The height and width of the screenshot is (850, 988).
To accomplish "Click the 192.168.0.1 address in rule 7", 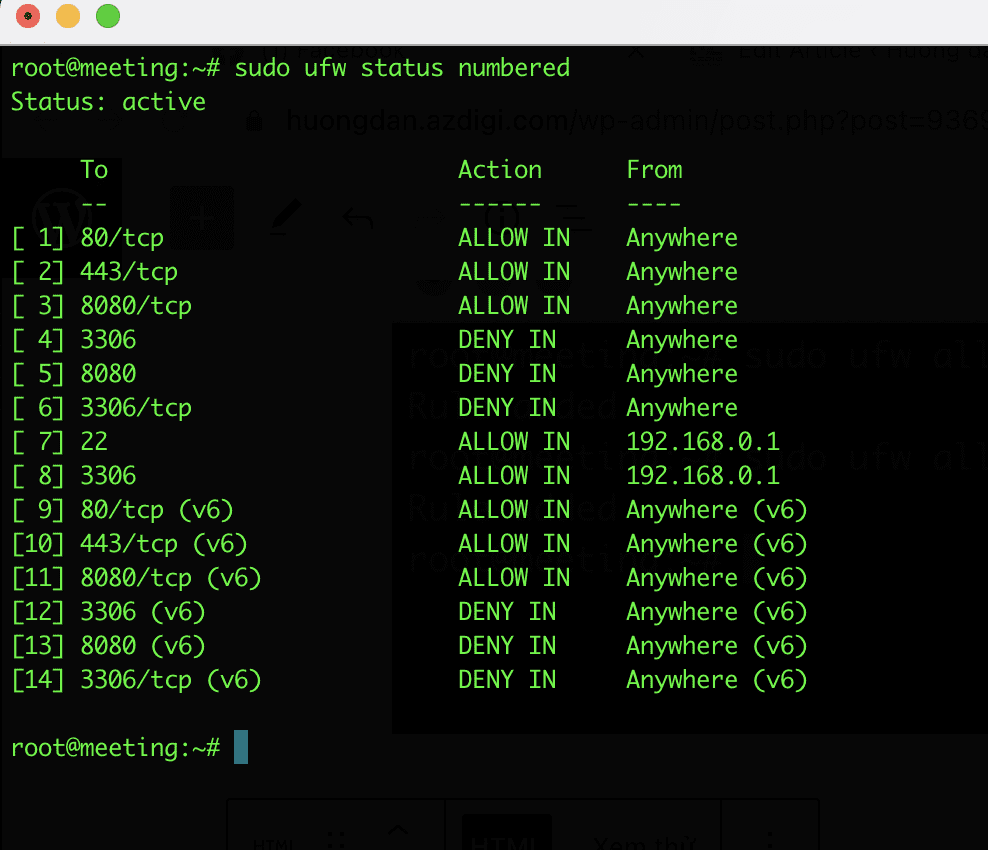I will (x=702, y=442).
